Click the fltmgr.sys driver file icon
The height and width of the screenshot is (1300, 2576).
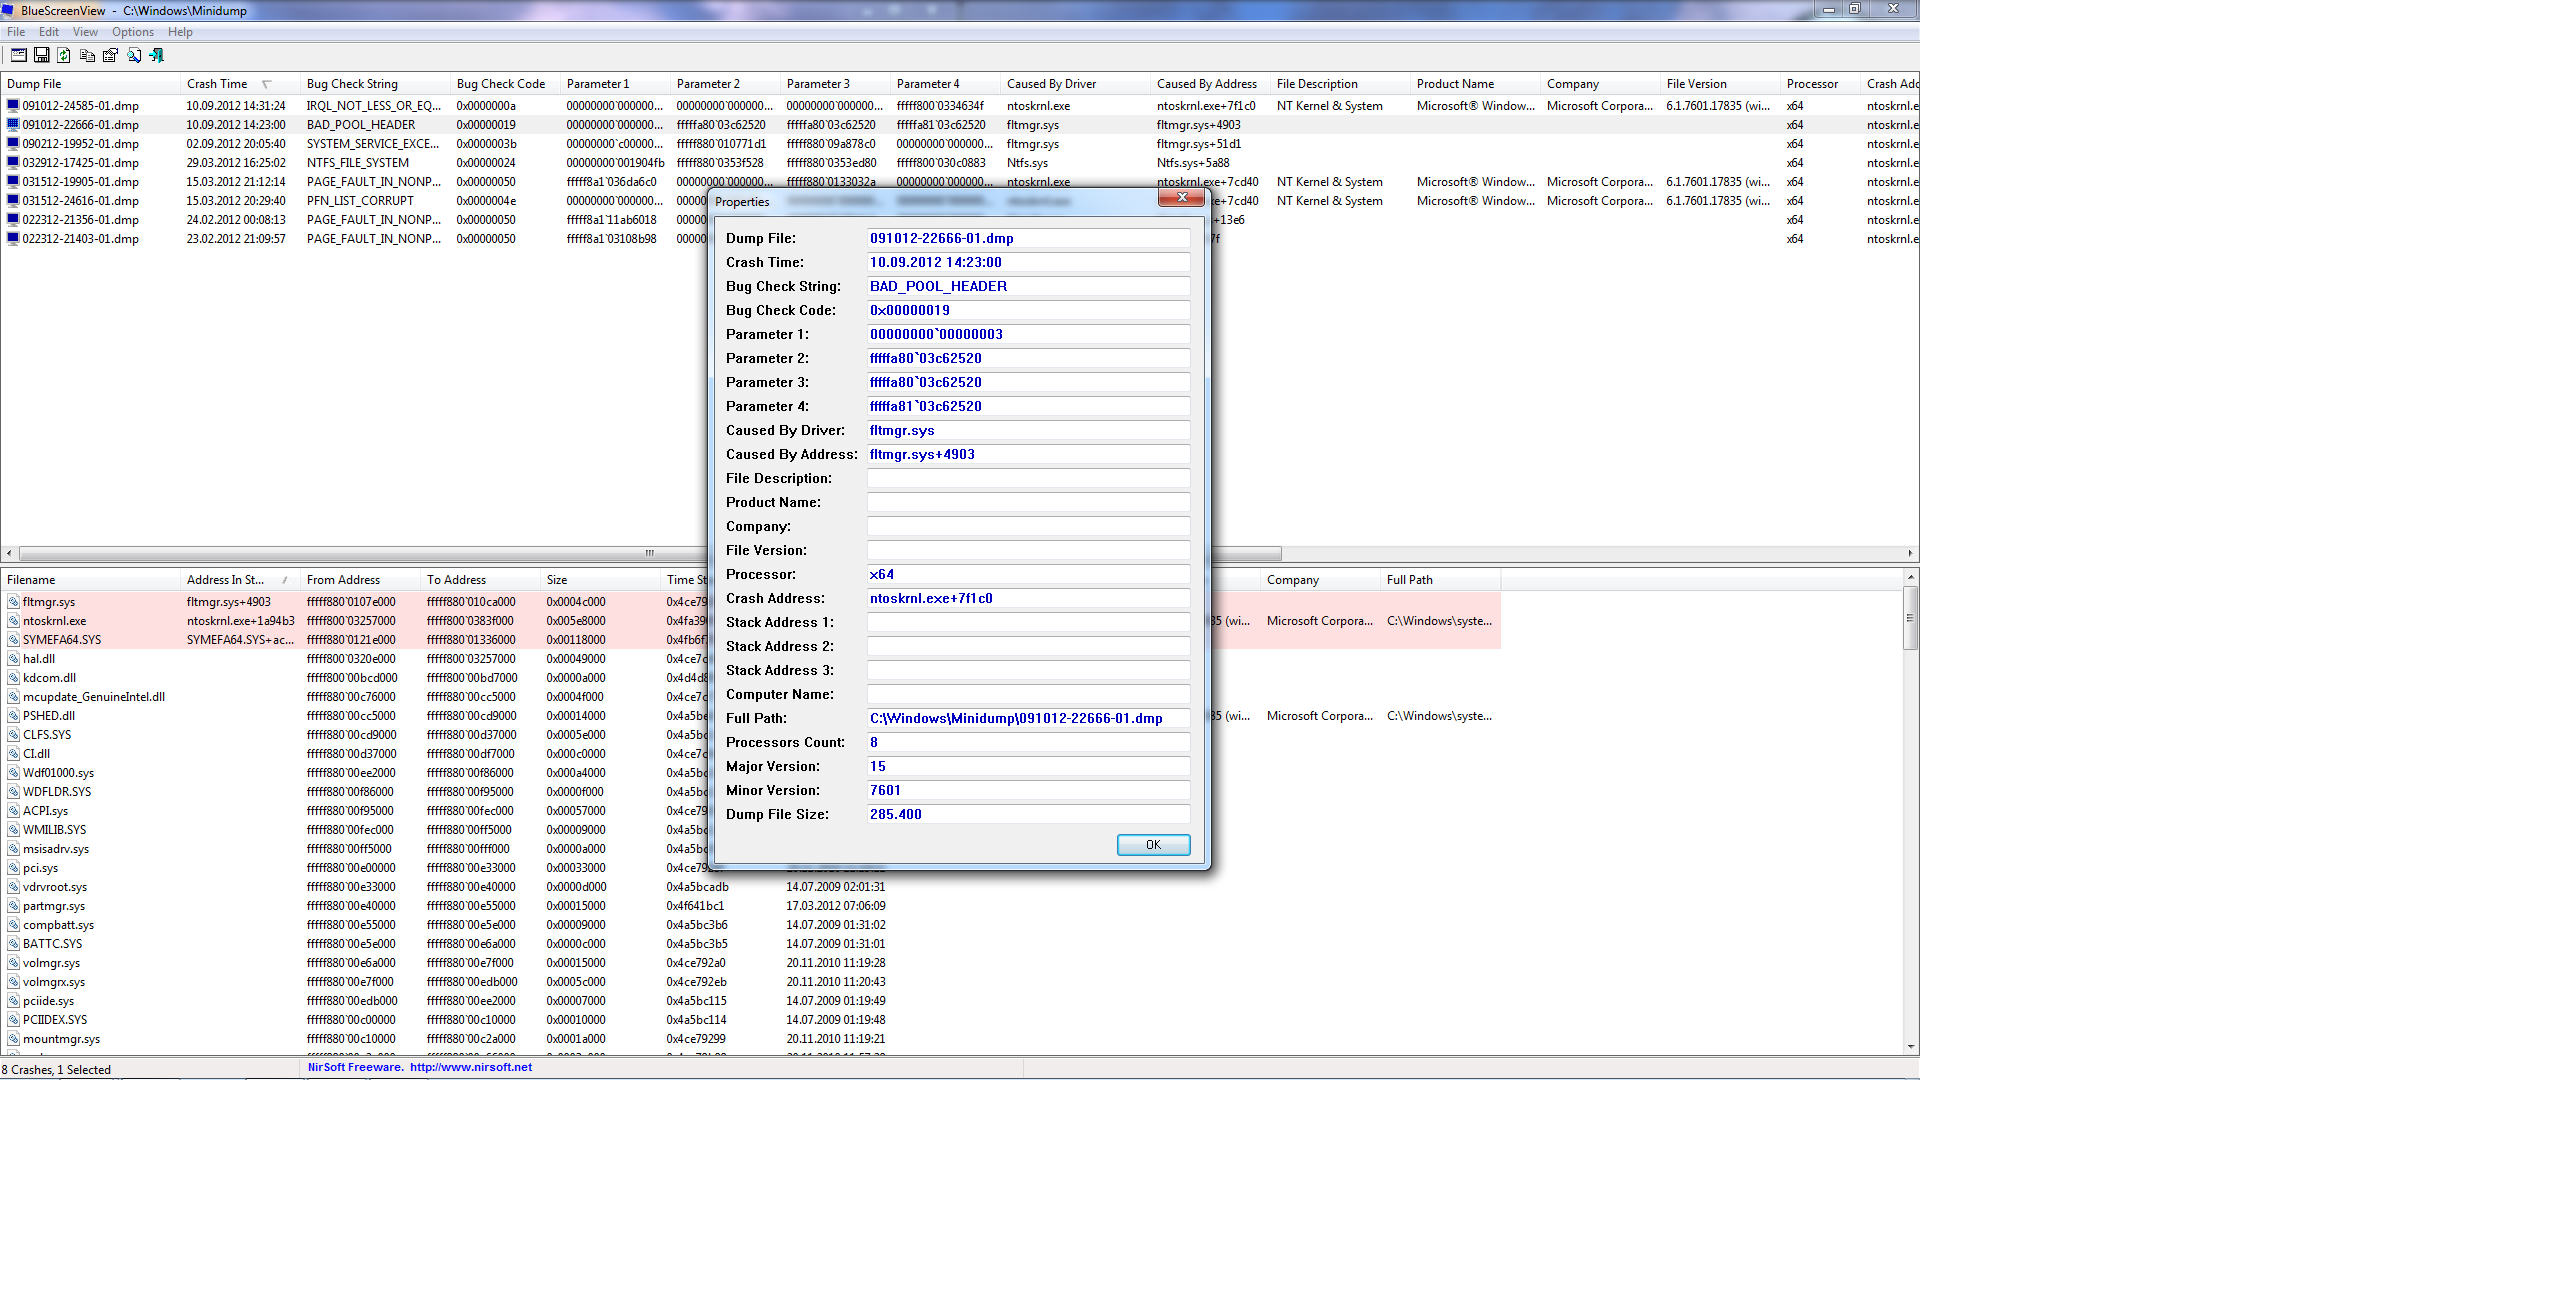14,602
